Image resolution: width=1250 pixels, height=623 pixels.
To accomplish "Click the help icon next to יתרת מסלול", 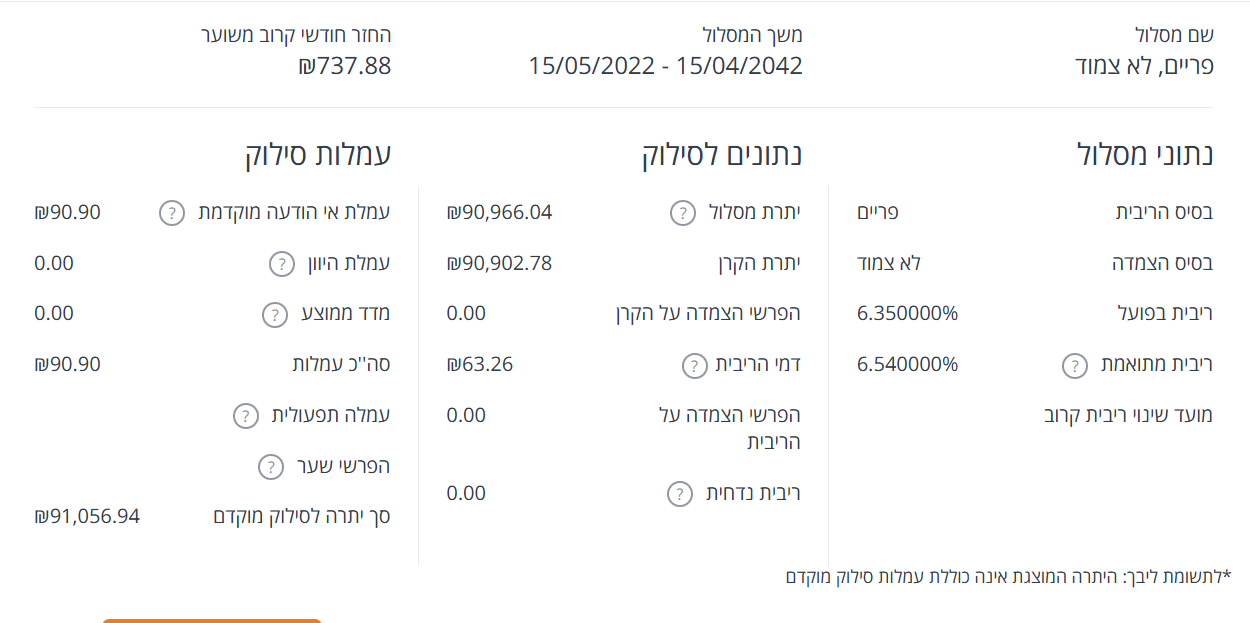I will pos(682,213).
